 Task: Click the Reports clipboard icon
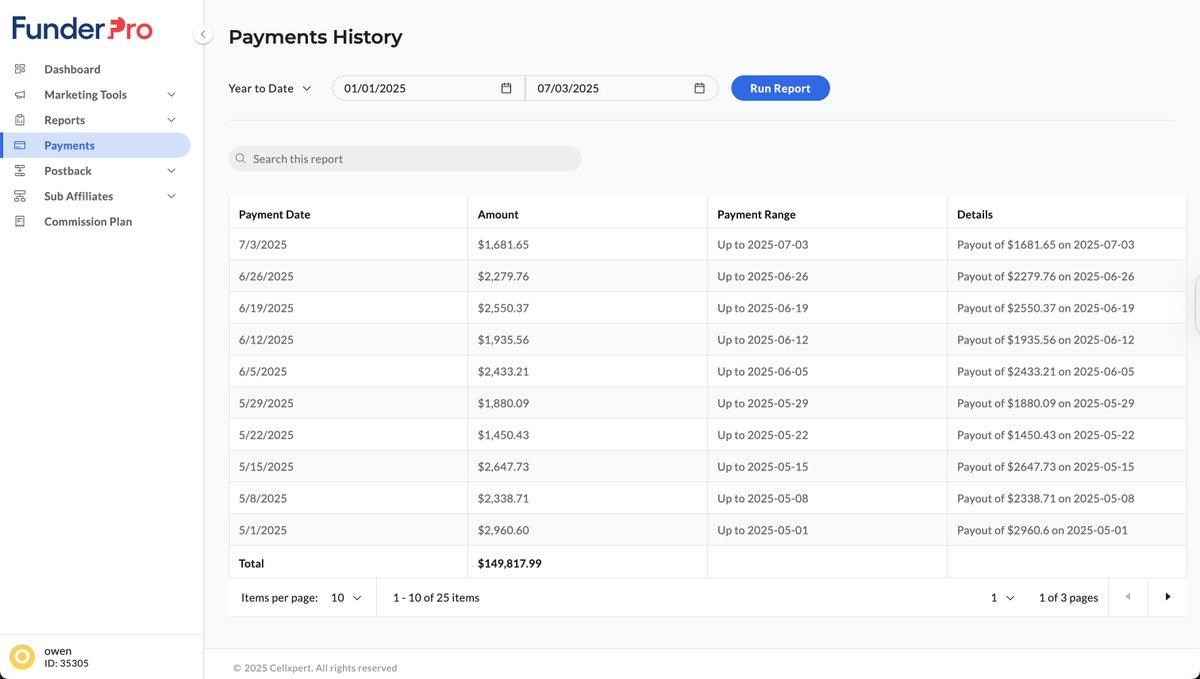coord(20,120)
